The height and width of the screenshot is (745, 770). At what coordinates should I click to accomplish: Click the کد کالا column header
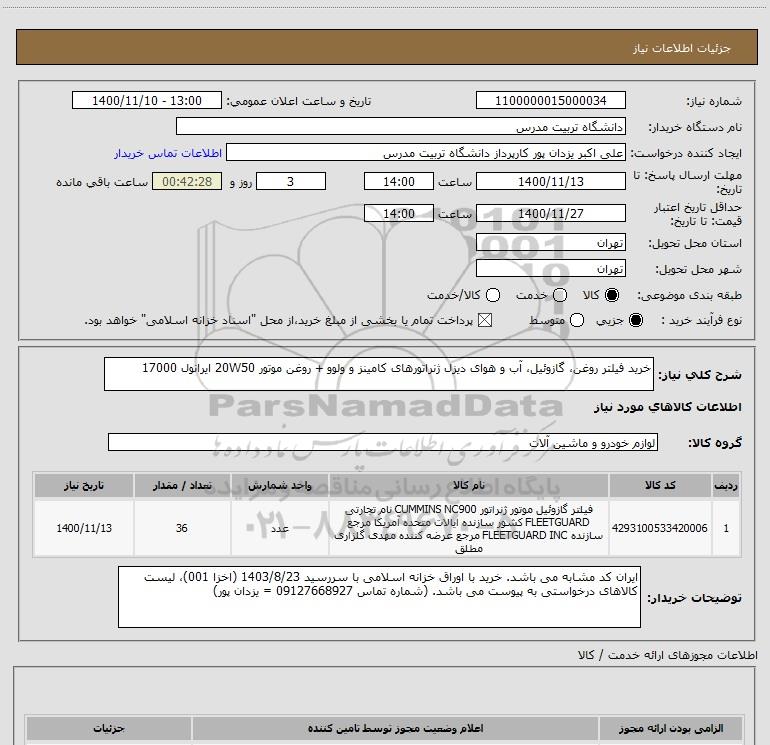[x=660, y=485]
